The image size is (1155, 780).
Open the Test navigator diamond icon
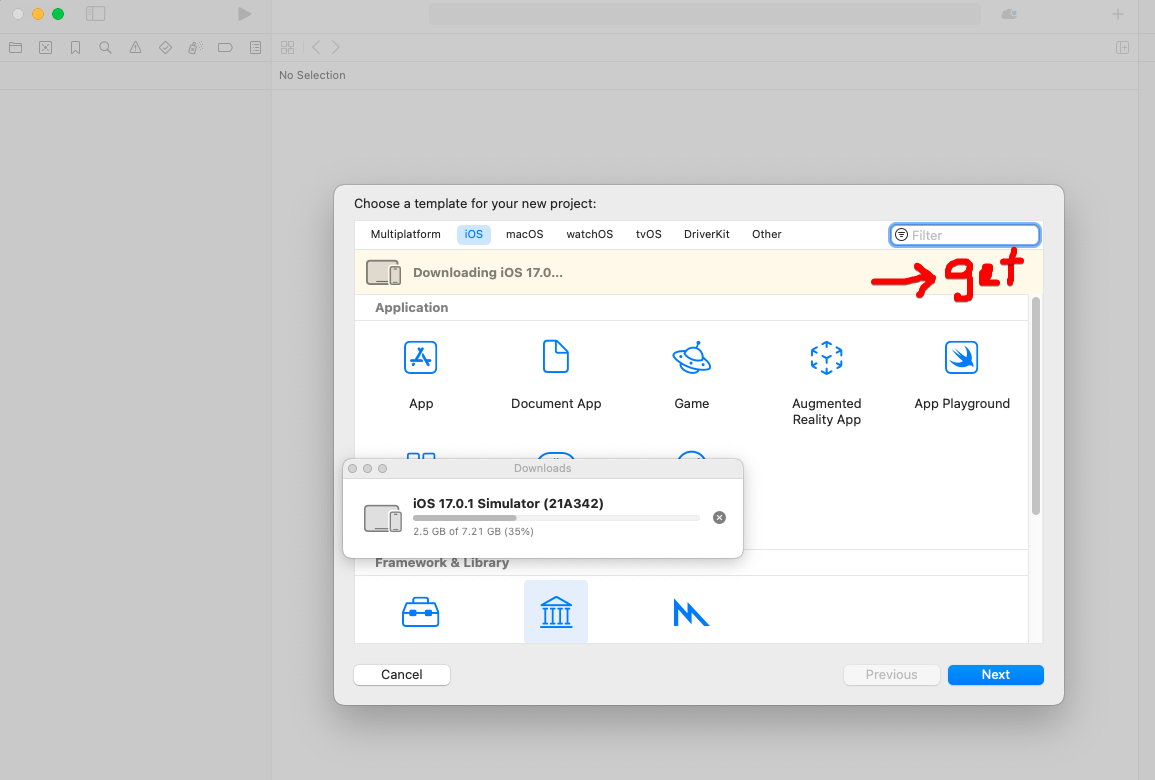click(166, 48)
